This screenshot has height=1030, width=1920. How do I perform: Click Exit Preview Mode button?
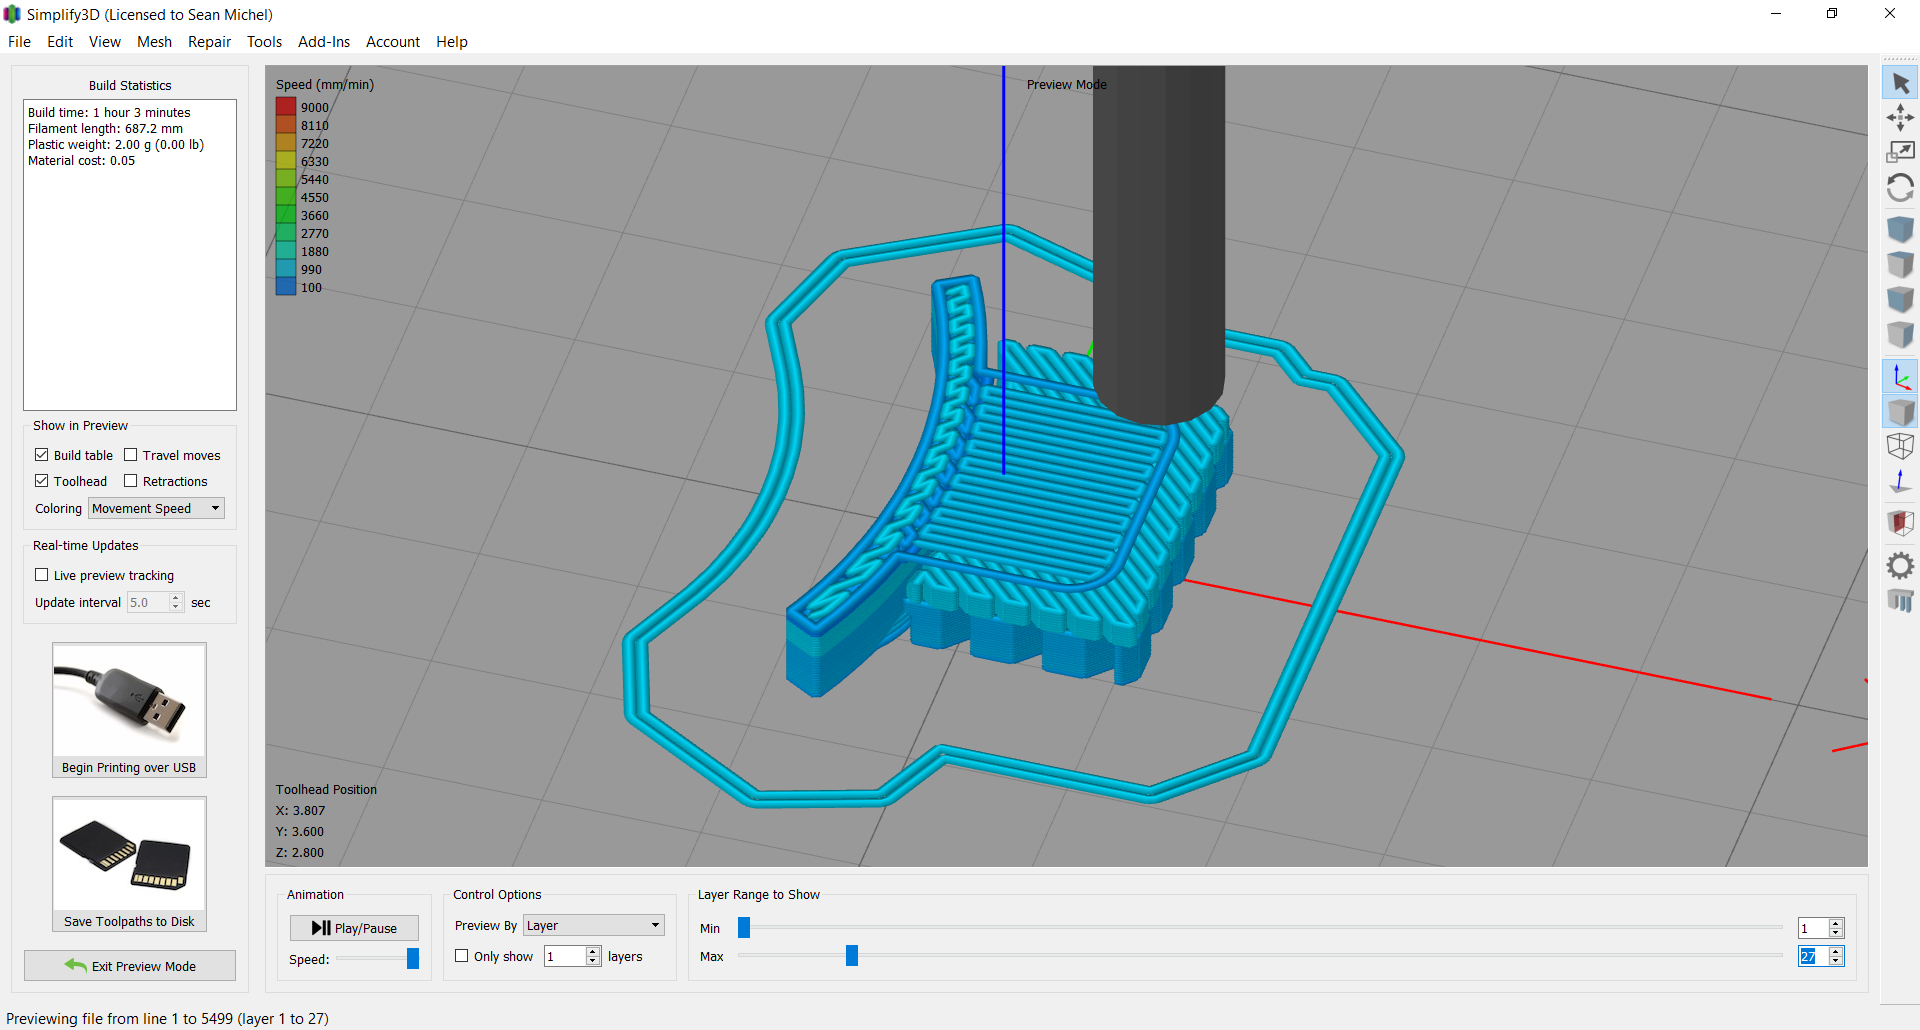[x=130, y=966]
